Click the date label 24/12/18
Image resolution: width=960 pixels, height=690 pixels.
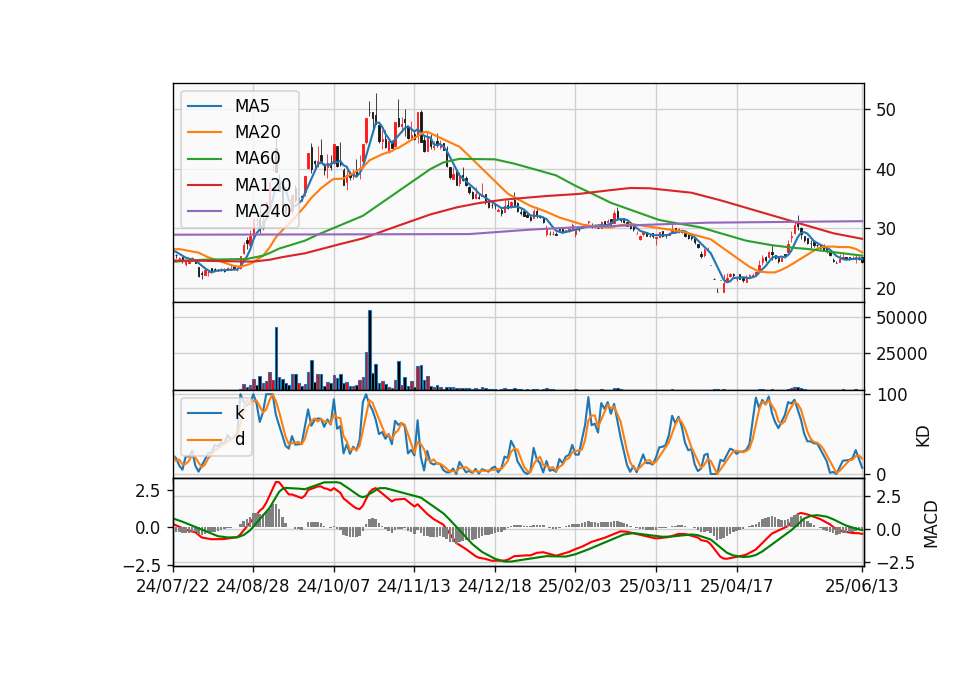495,586
